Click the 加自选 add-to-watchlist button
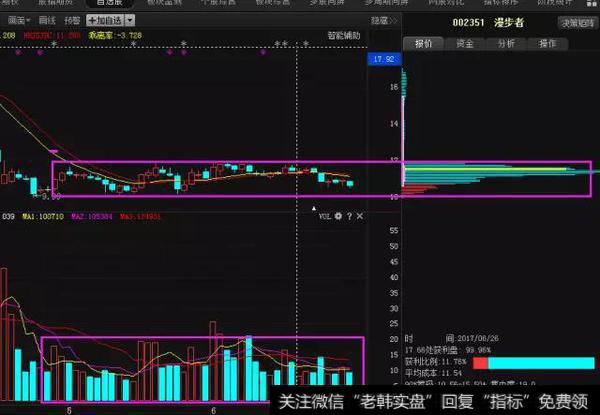Screen dimensions: 600x415 pos(105,19)
